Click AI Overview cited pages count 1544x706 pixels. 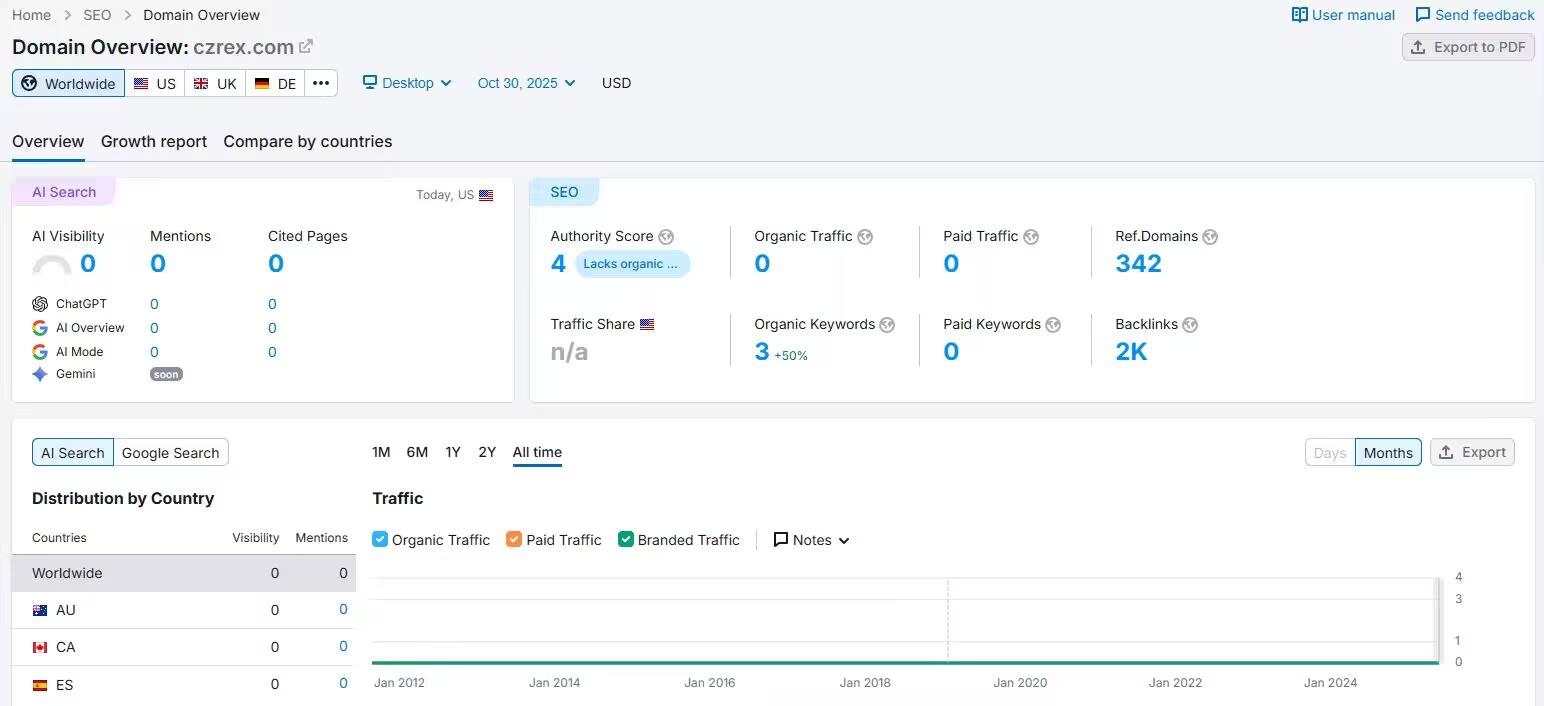pyautogui.click(x=272, y=328)
